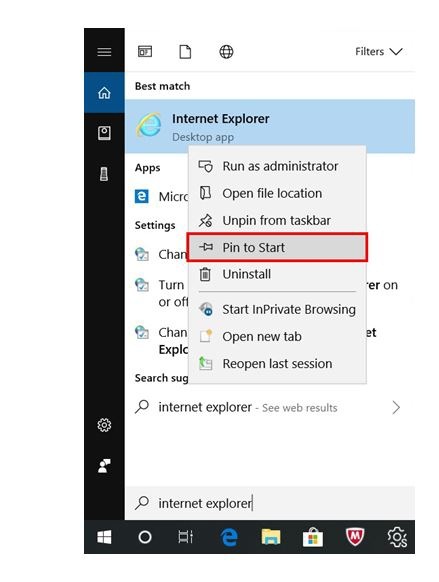Filter search results by Apps icon

click(145, 51)
